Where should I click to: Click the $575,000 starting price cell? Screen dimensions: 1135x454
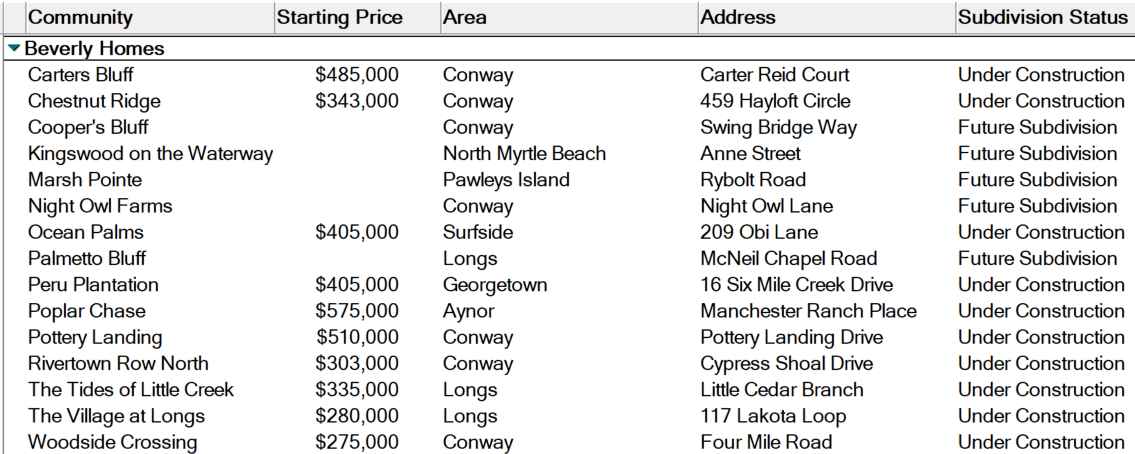[357, 311]
